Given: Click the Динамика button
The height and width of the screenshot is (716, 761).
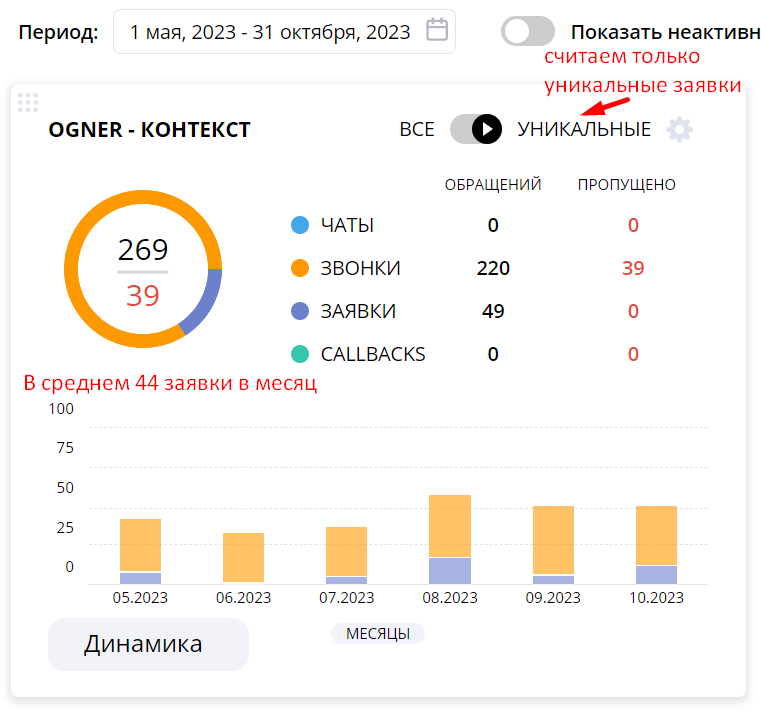Looking at the screenshot, I should click(x=149, y=644).
